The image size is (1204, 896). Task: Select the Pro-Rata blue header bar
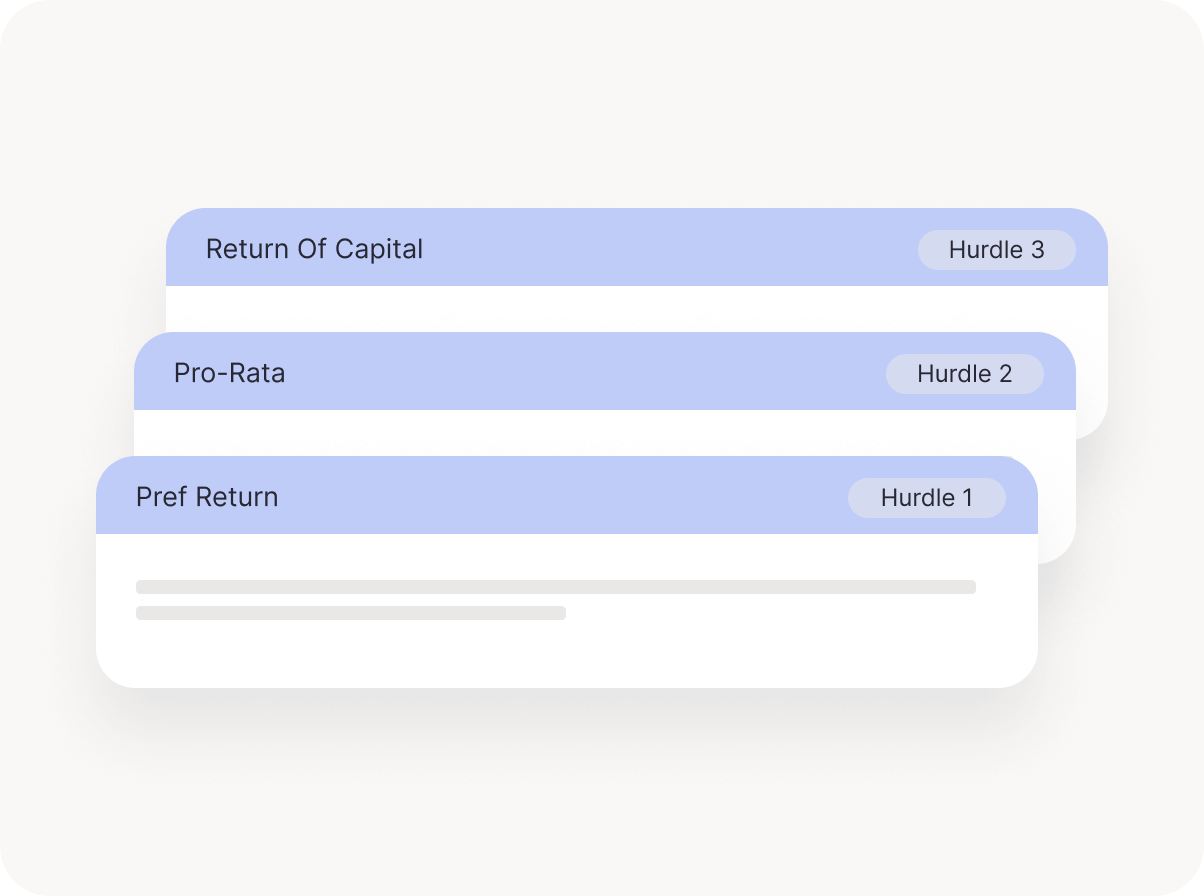point(605,371)
